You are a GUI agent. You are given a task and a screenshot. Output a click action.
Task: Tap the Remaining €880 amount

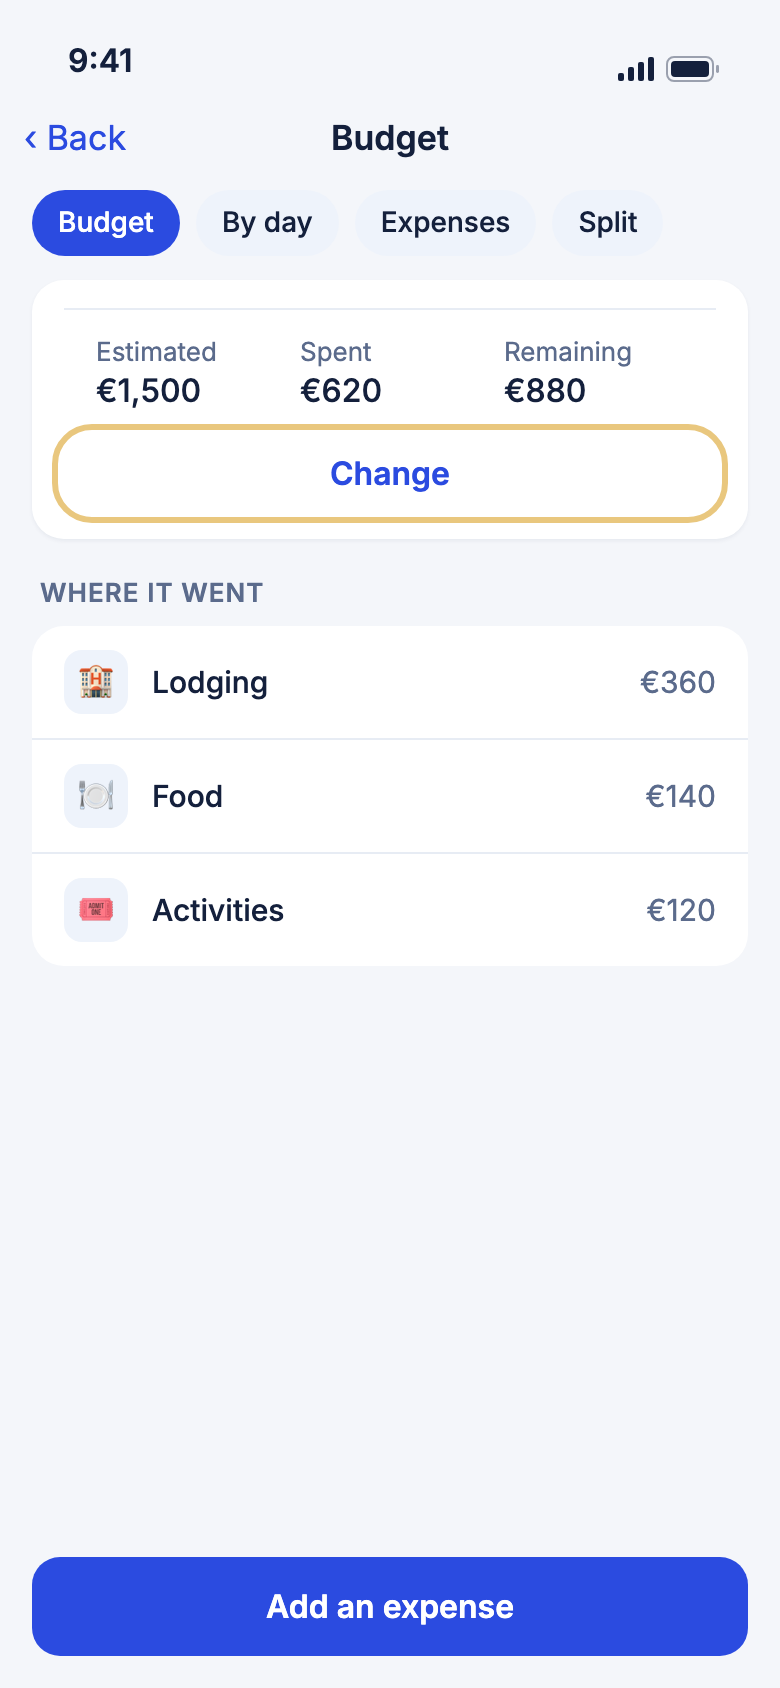545,390
